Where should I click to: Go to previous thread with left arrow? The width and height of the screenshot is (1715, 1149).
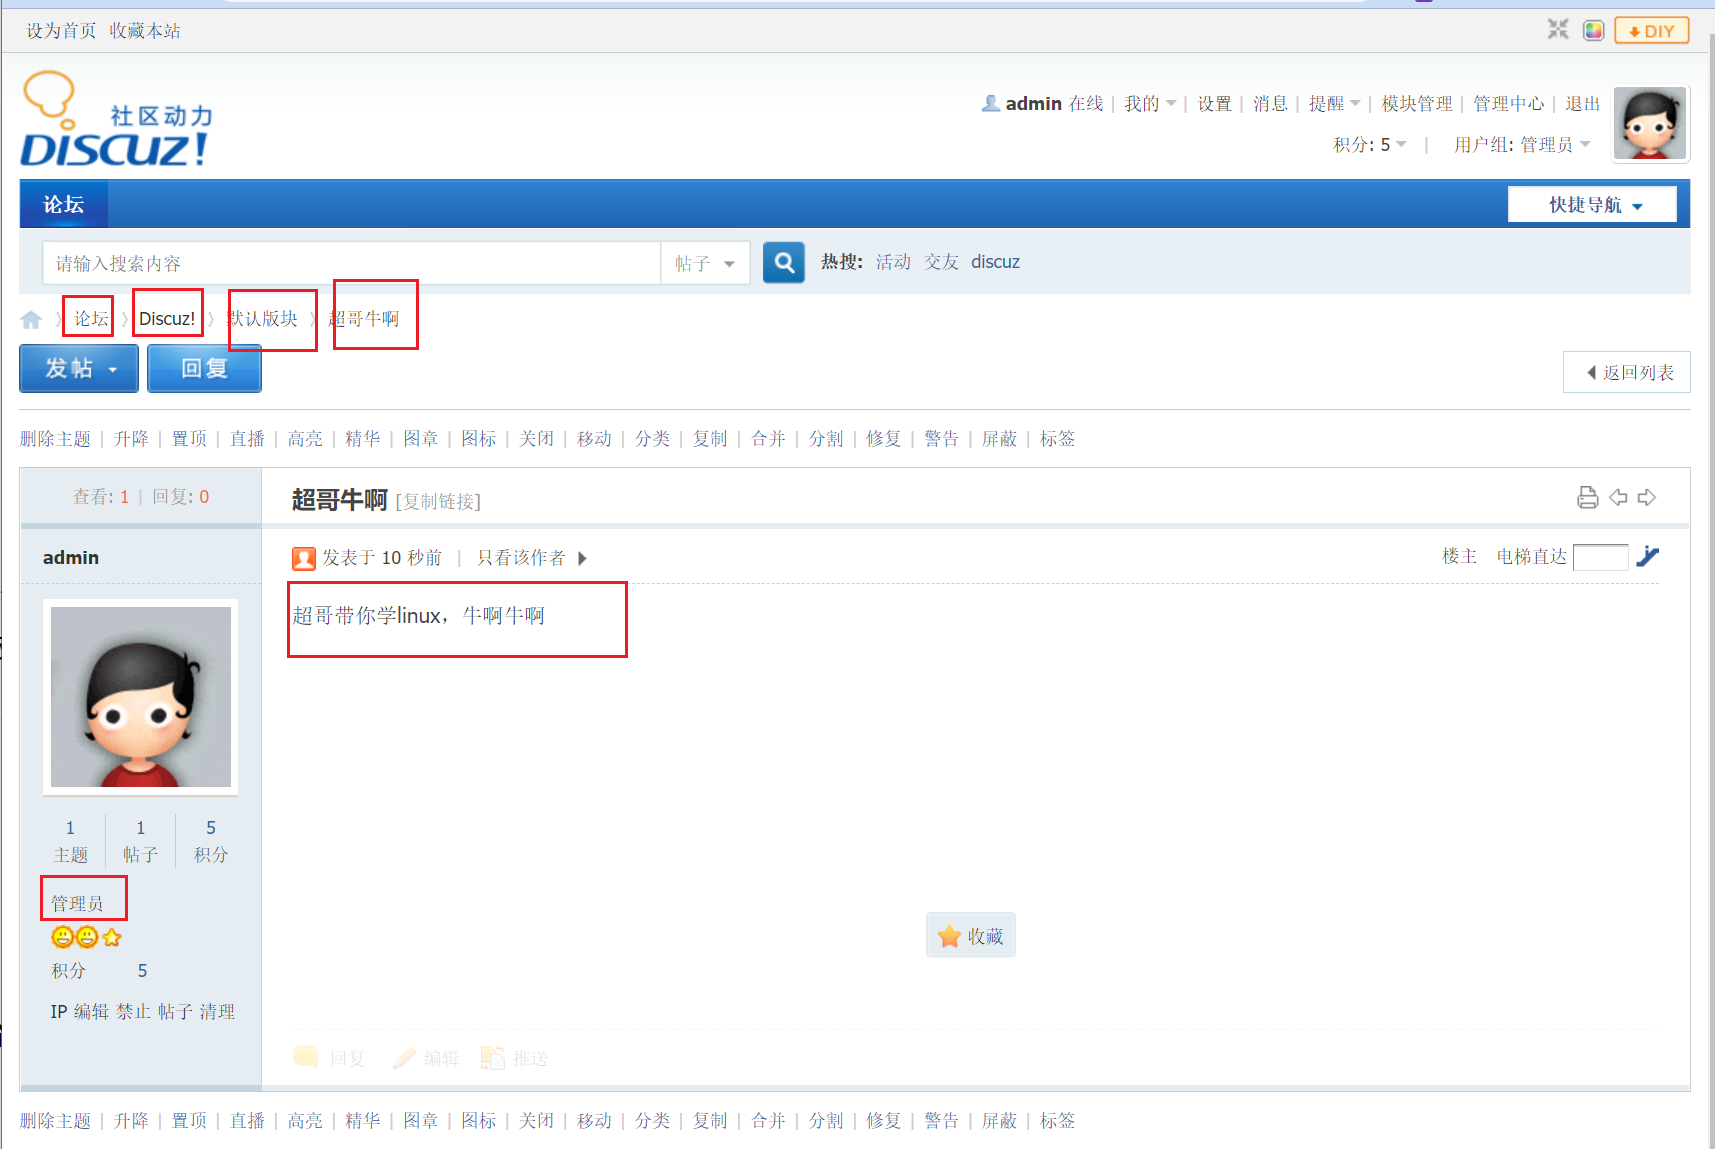pos(1618,498)
